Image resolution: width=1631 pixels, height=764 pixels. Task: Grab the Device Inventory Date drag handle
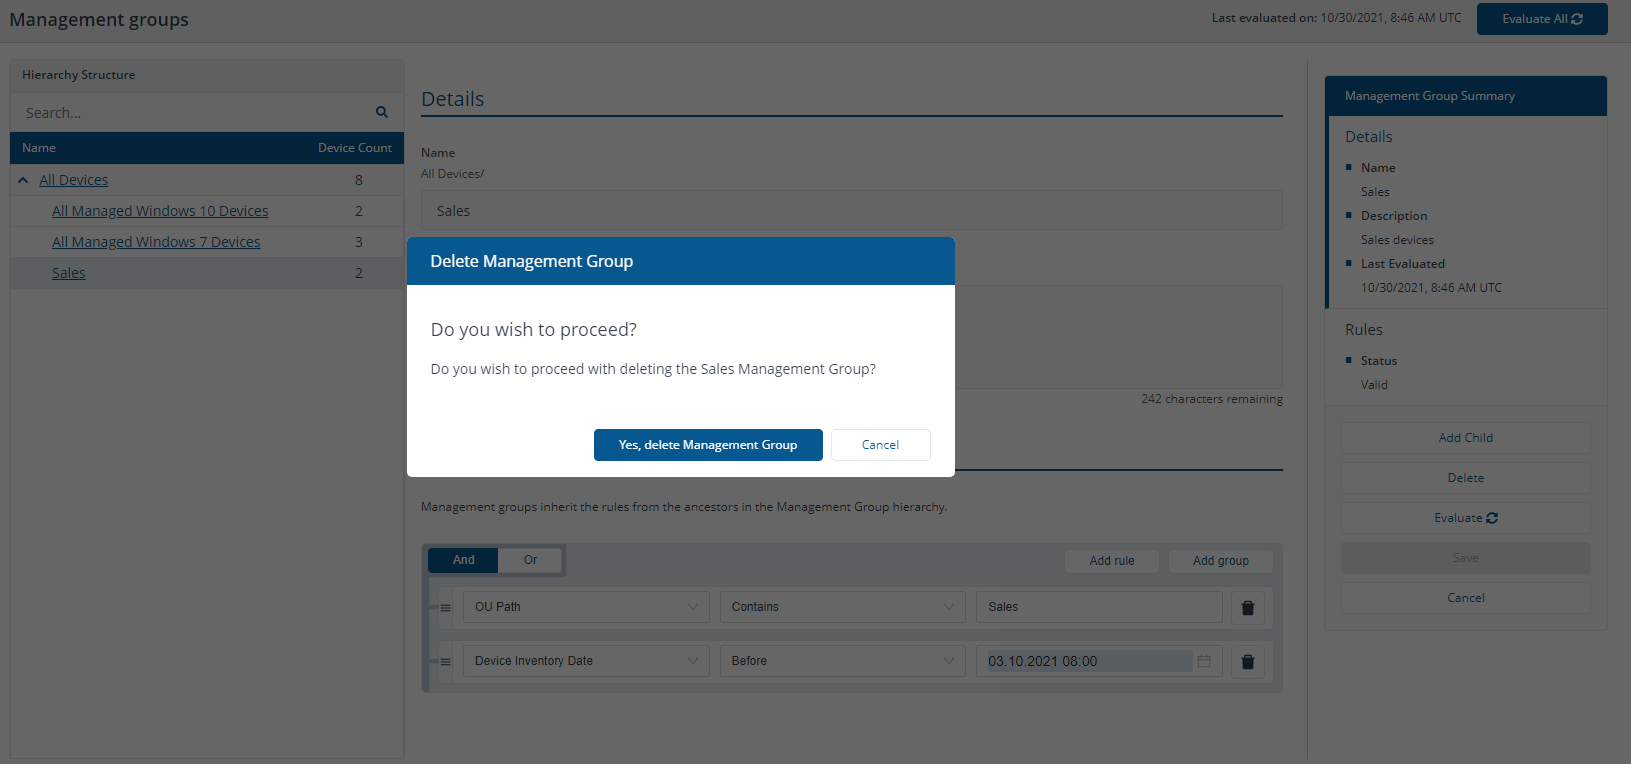[446, 662]
